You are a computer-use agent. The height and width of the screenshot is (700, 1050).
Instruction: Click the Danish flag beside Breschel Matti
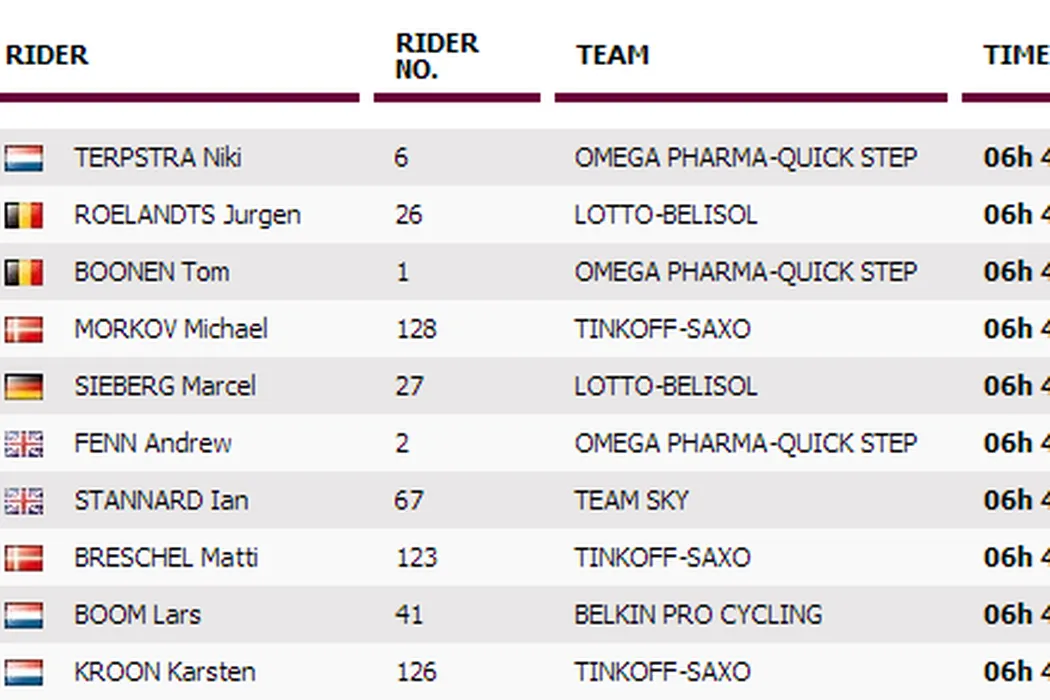pos(23,557)
